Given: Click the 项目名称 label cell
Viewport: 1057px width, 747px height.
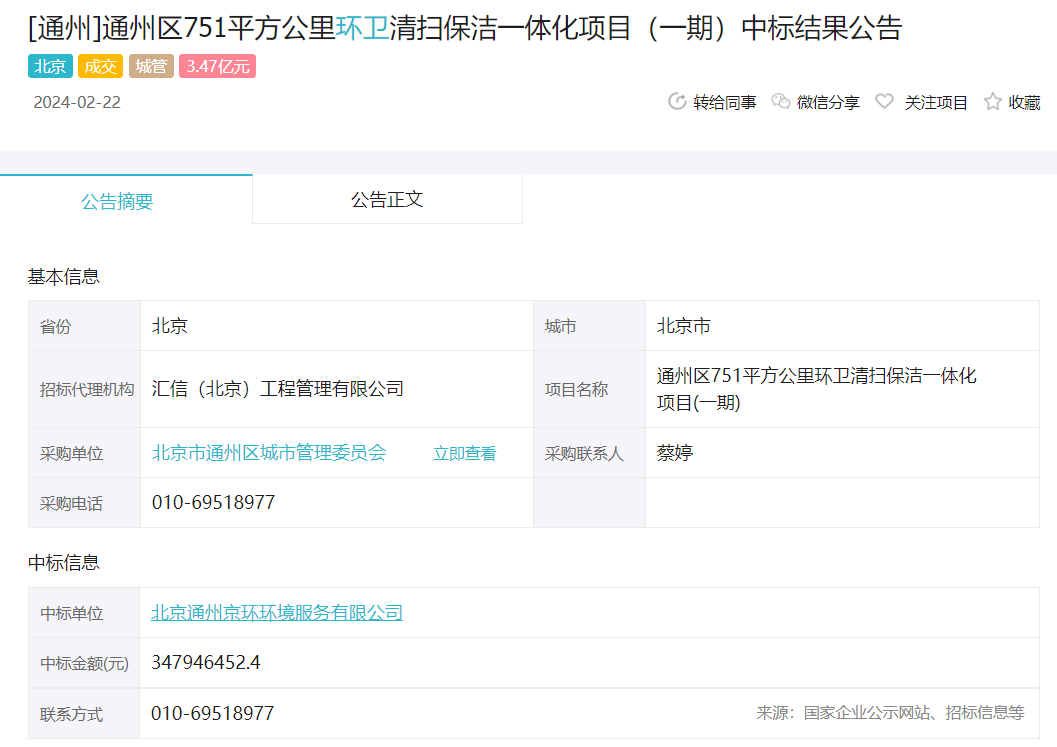Looking at the screenshot, I should click(x=589, y=389).
